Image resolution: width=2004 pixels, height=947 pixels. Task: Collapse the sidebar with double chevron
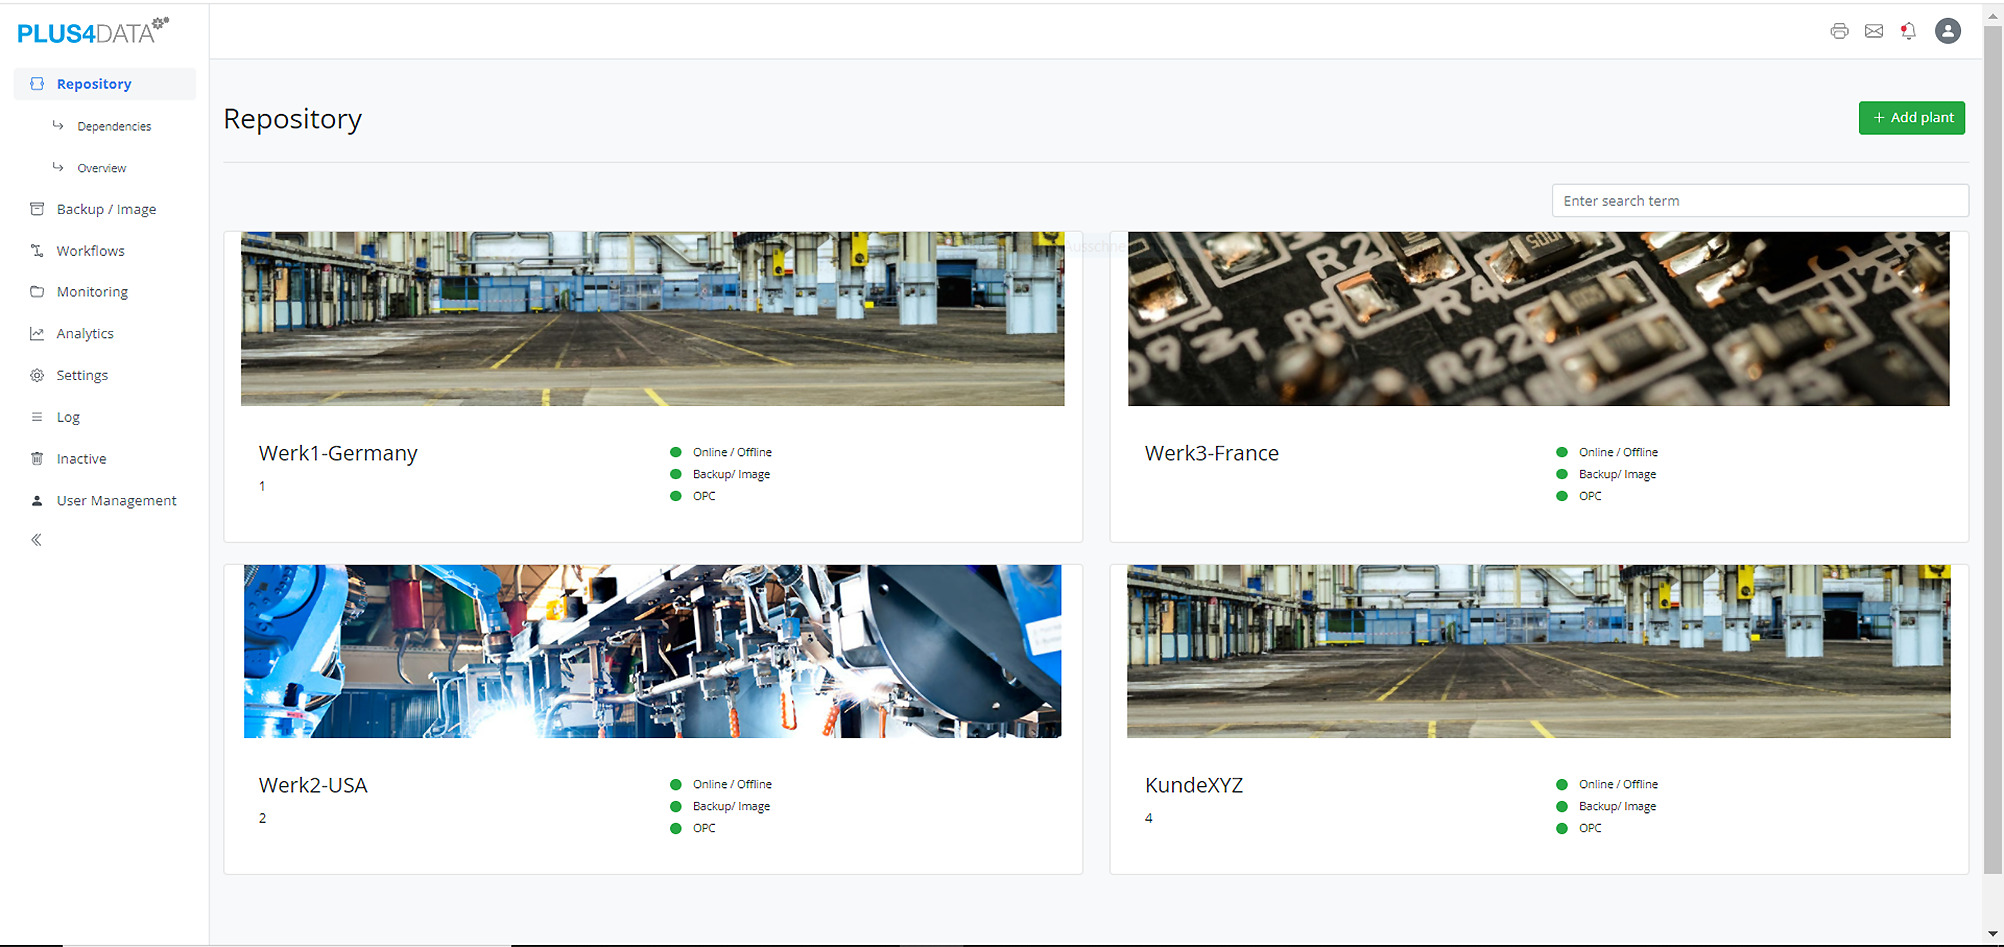tap(37, 540)
